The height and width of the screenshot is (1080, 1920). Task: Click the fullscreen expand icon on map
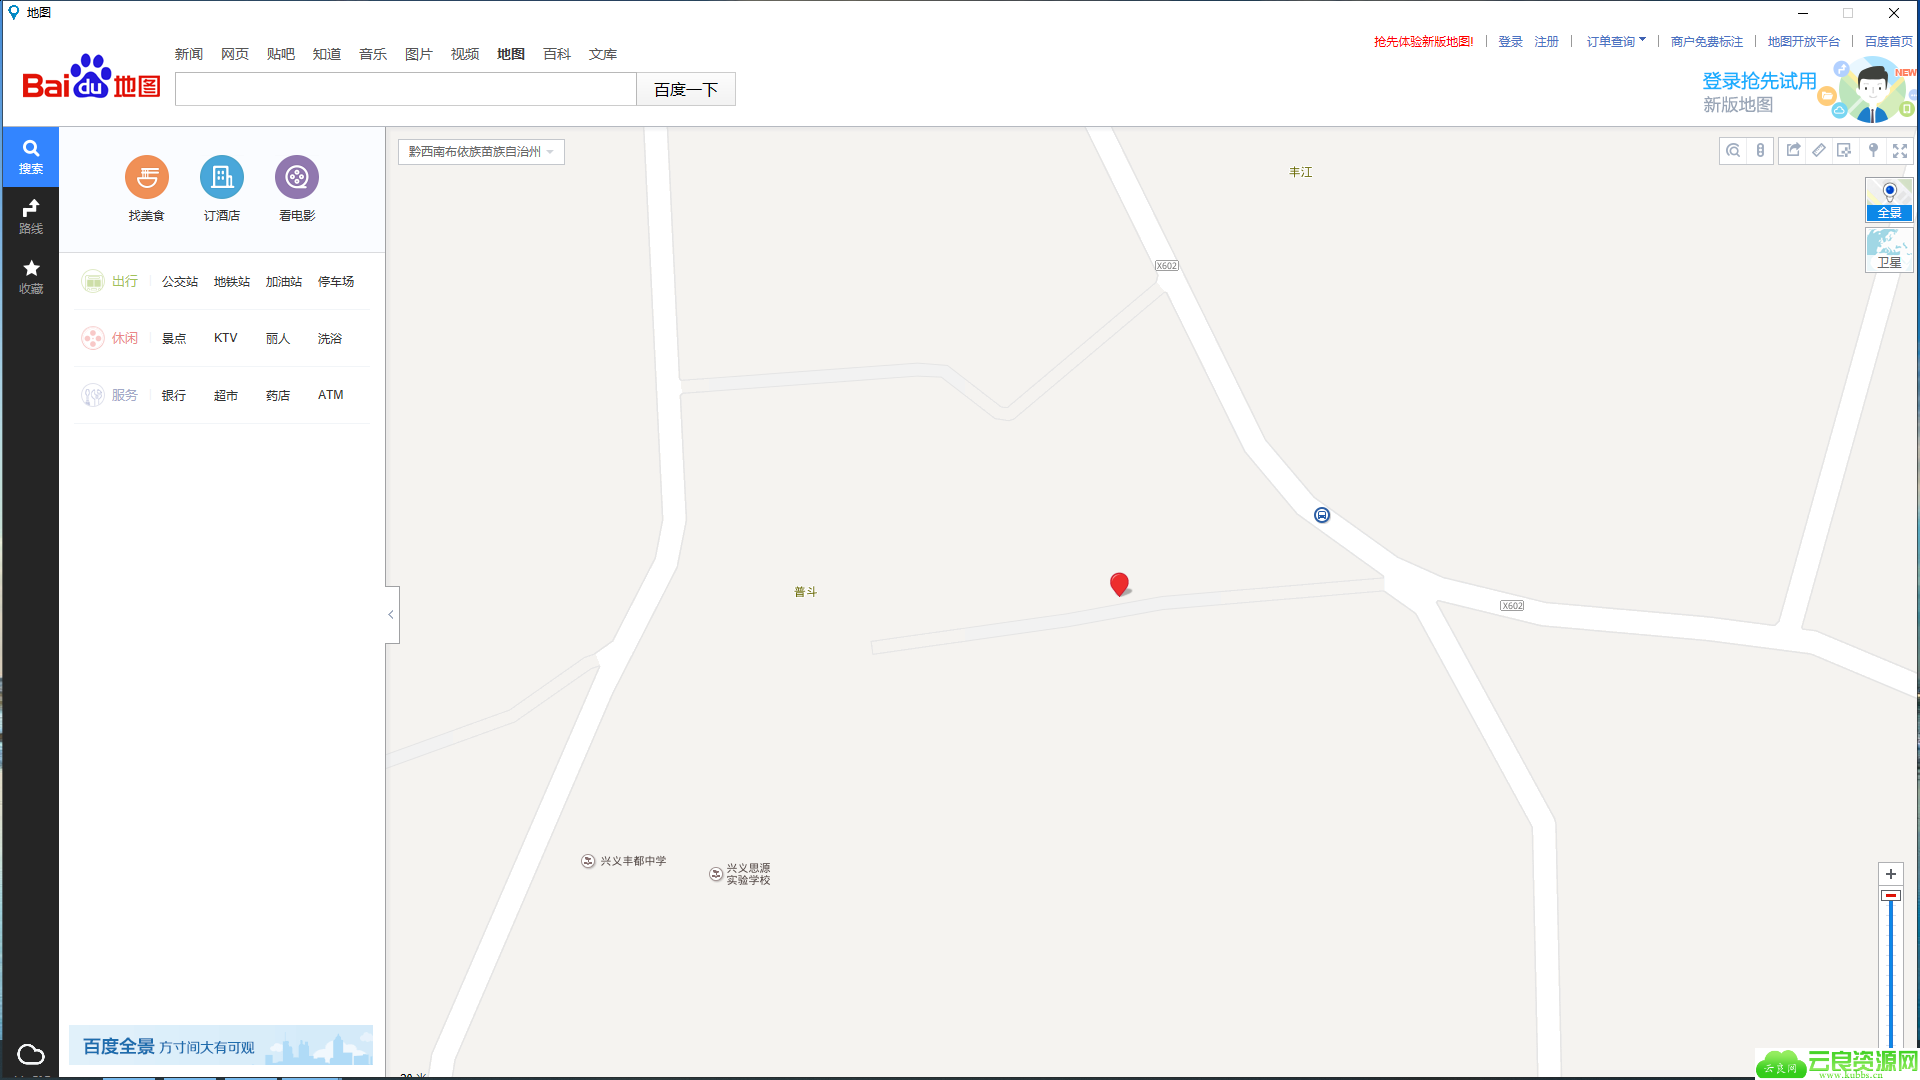(1900, 151)
